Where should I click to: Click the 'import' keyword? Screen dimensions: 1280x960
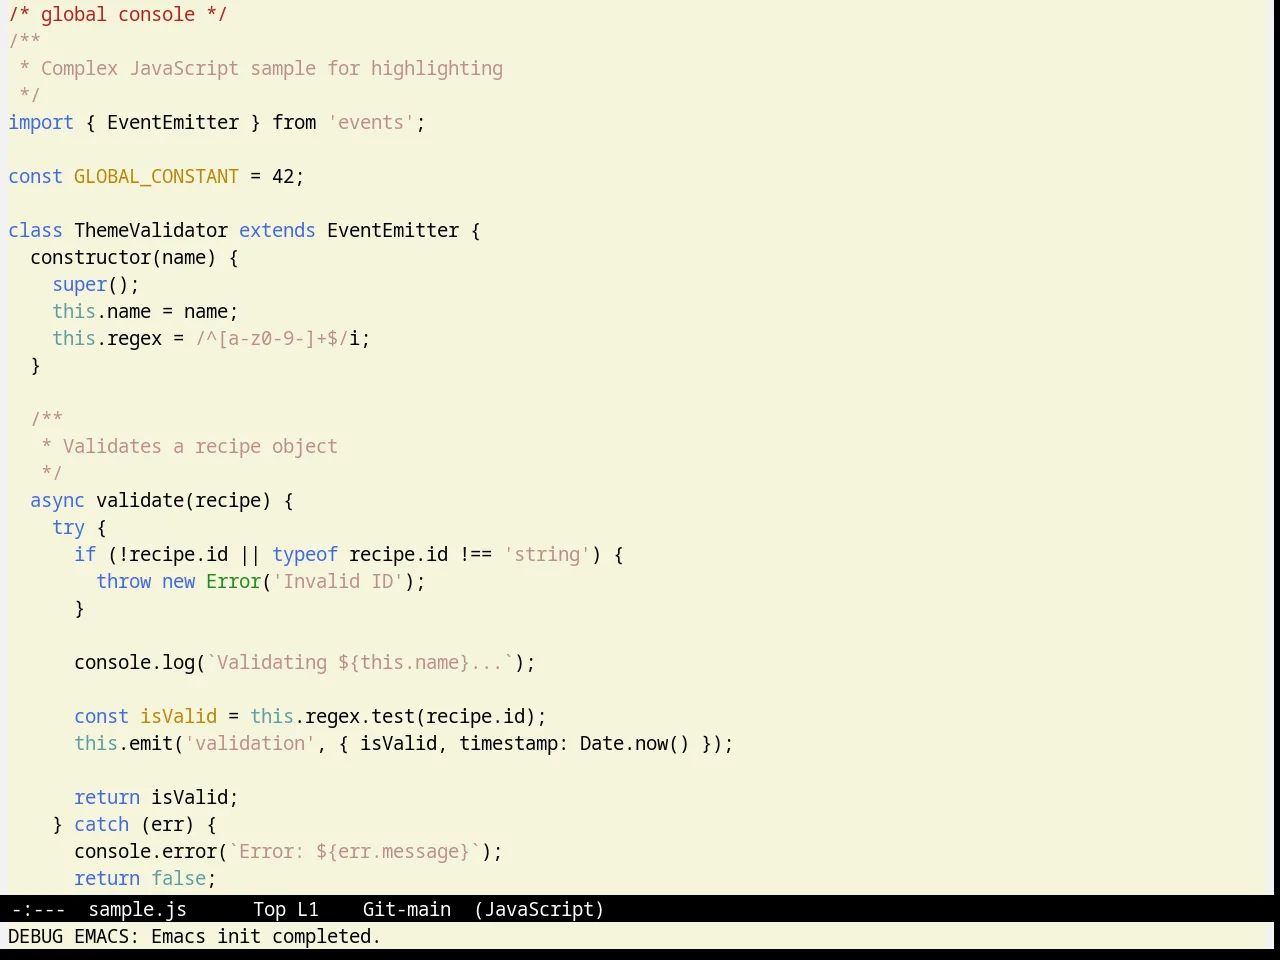pyautogui.click(x=41, y=122)
